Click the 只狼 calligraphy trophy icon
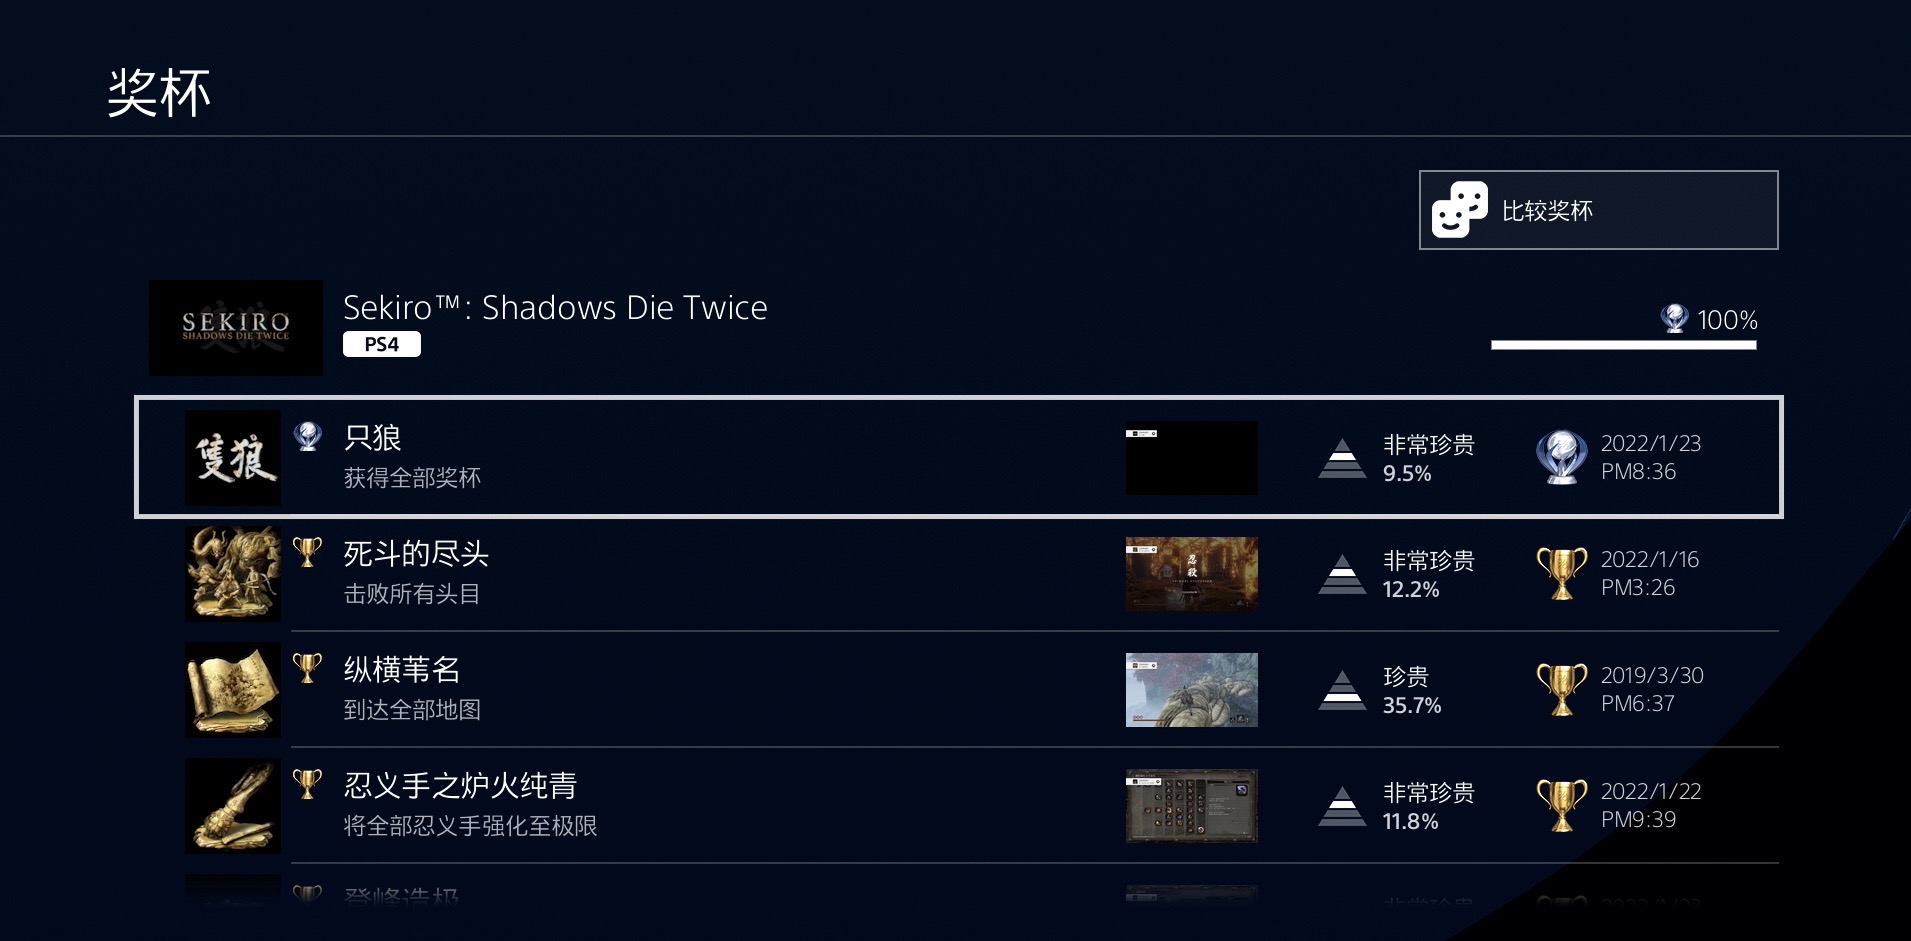 pyautogui.click(x=233, y=458)
